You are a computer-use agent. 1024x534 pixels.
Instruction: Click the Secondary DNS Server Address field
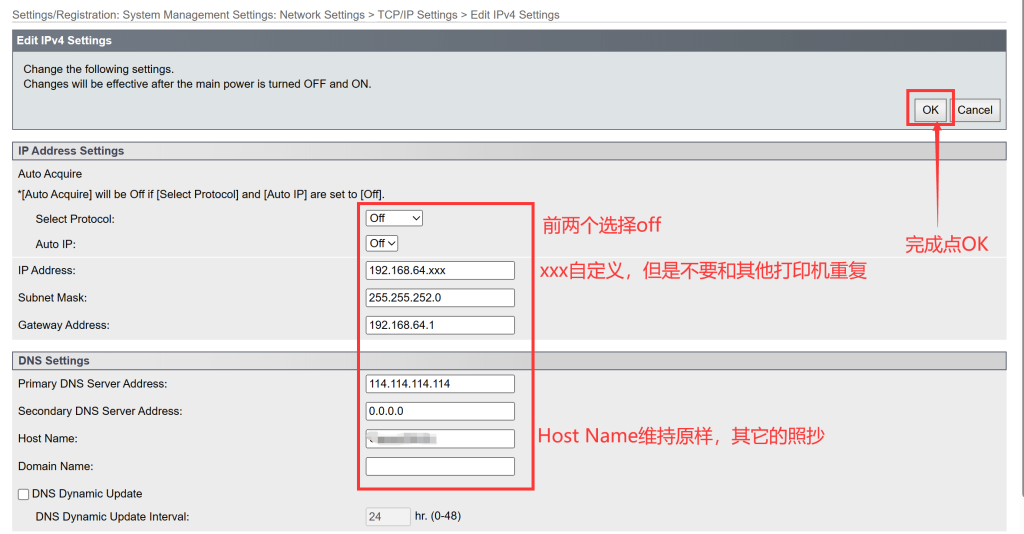(440, 411)
